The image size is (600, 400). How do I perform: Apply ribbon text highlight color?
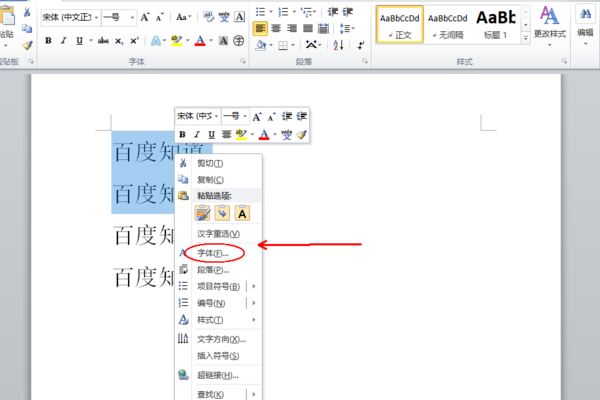pos(176,41)
